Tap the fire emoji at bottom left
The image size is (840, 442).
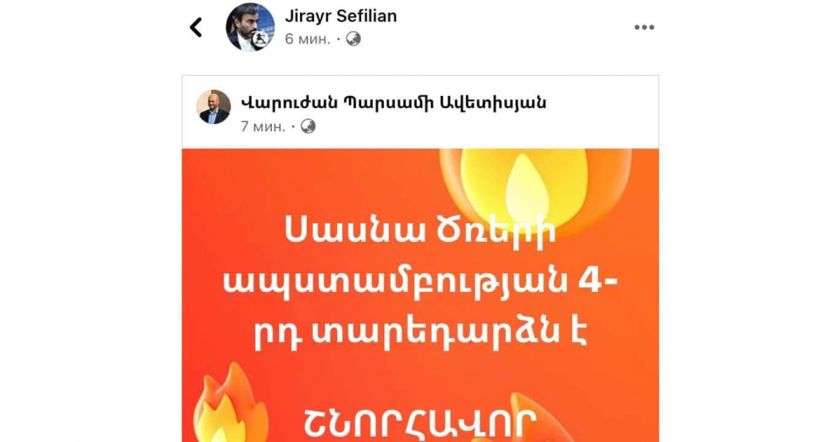229,405
